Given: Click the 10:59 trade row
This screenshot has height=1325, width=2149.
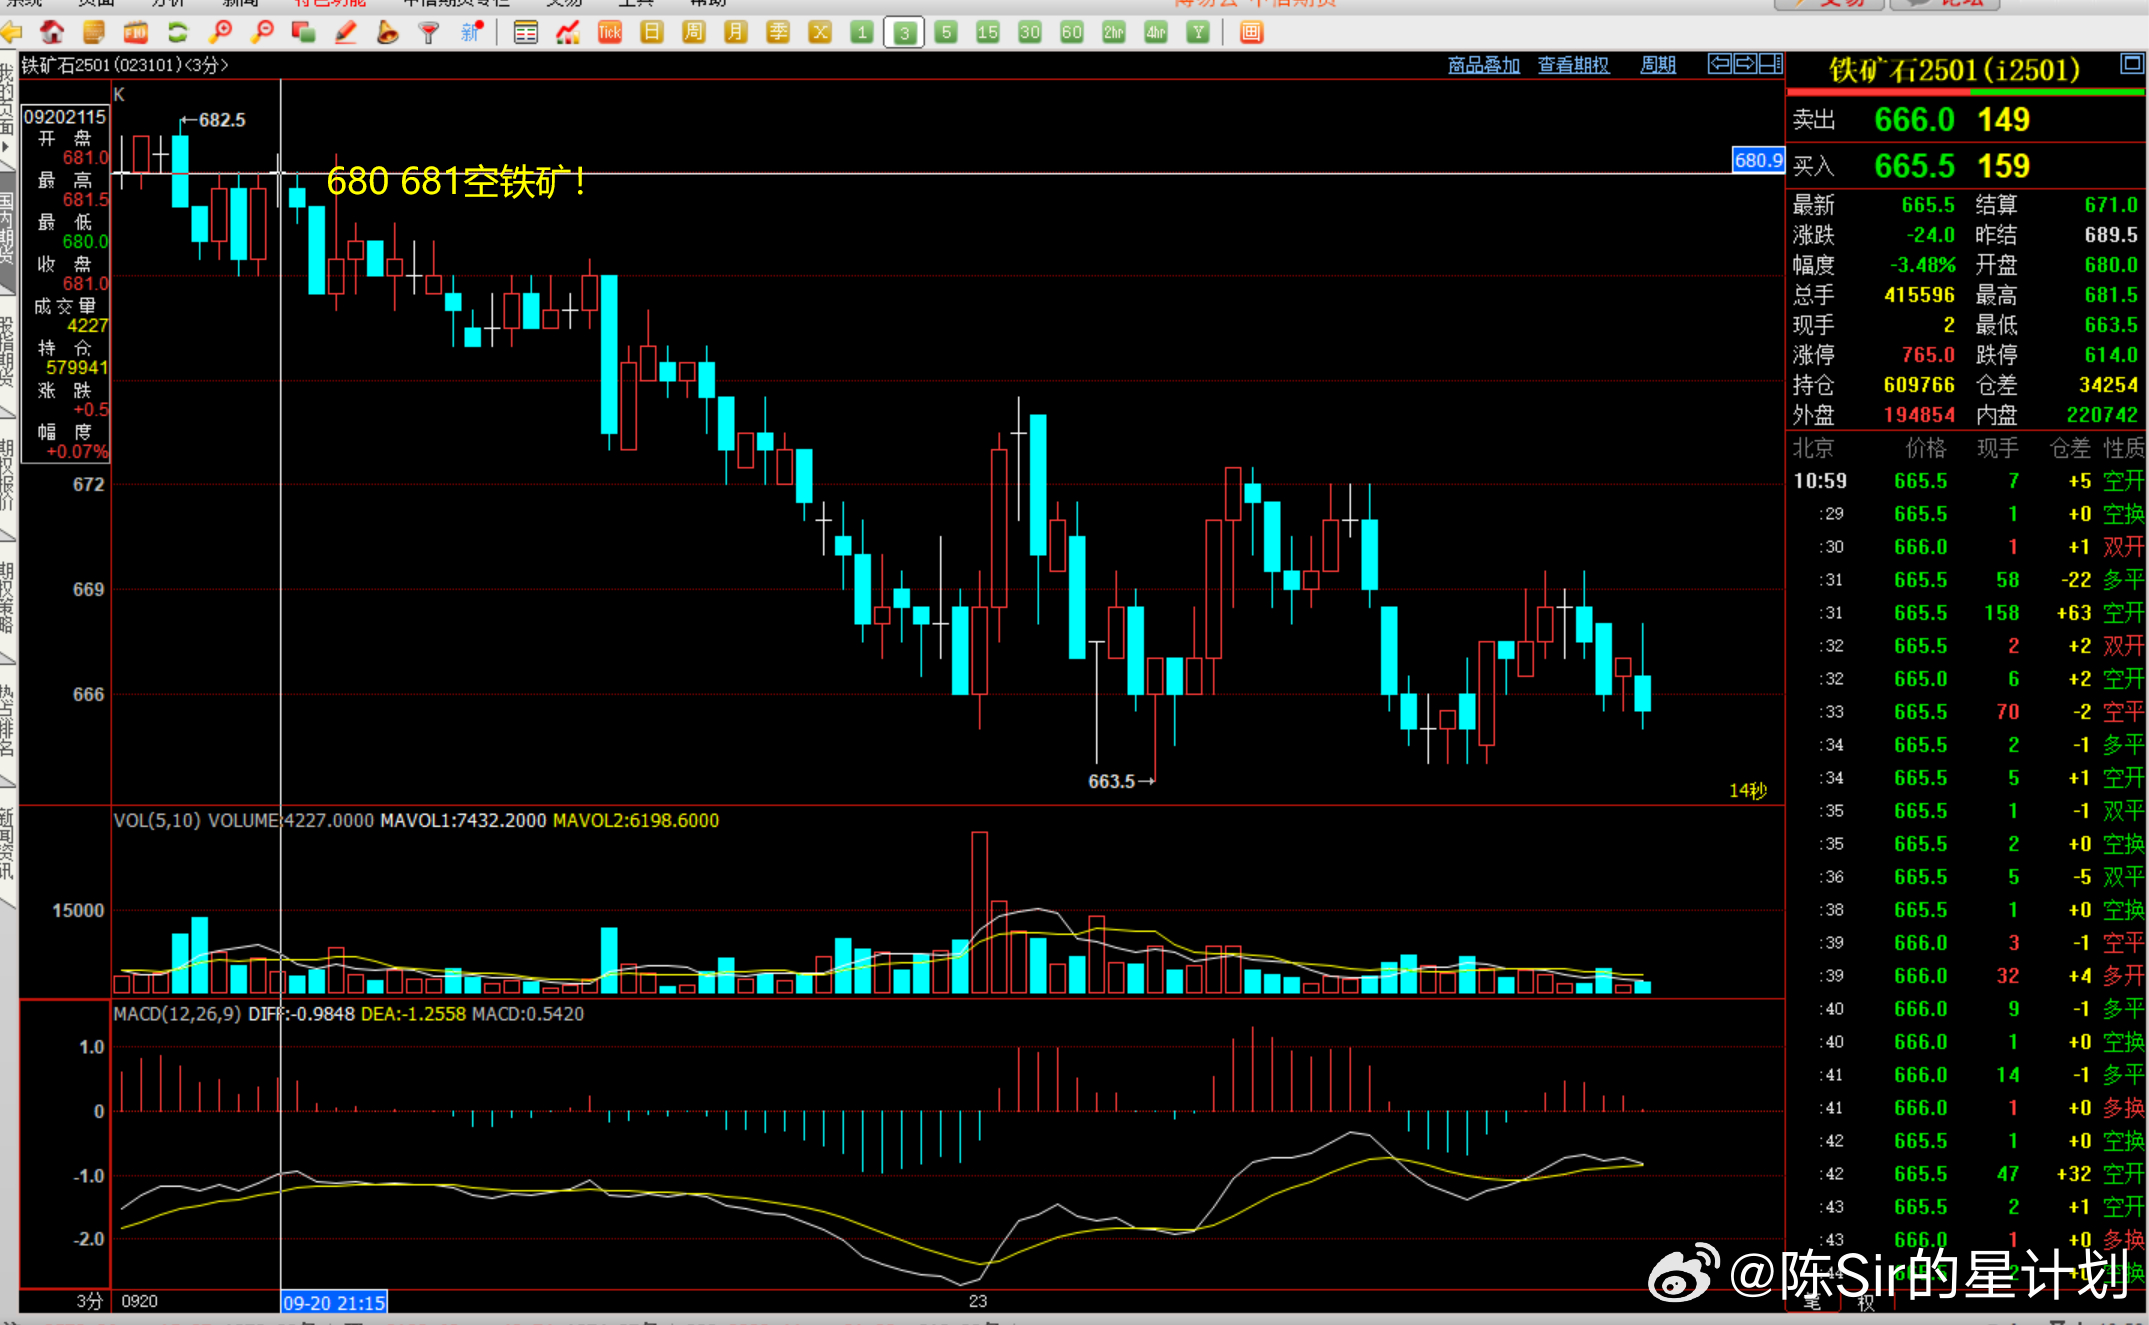Looking at the screenshot, I should [x=1967, y=481].
